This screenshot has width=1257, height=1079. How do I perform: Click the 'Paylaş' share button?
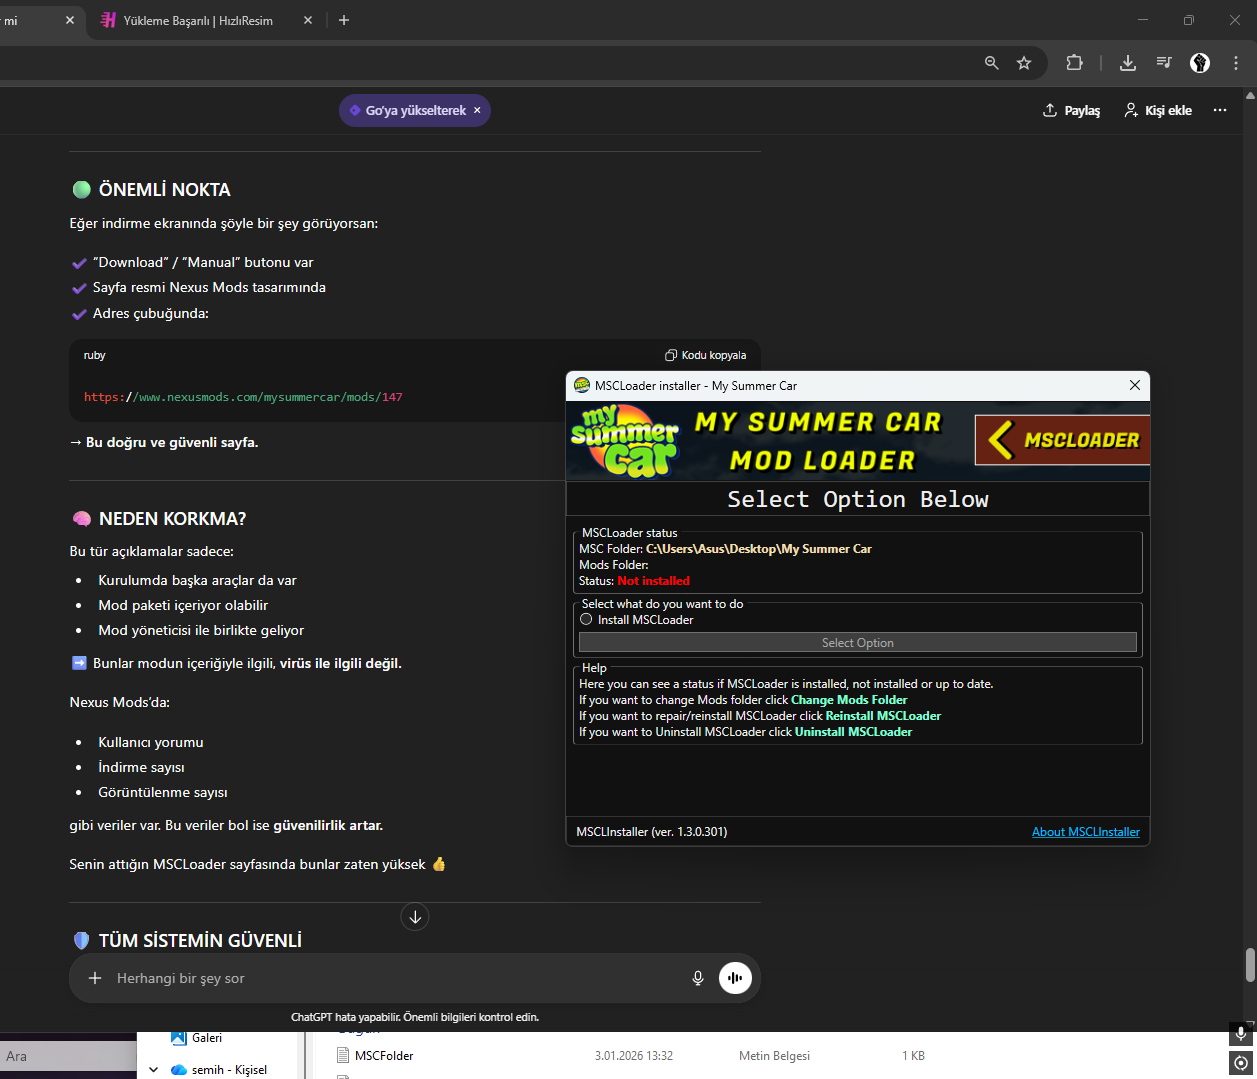pyautogui.click(x=1071, y=110)
